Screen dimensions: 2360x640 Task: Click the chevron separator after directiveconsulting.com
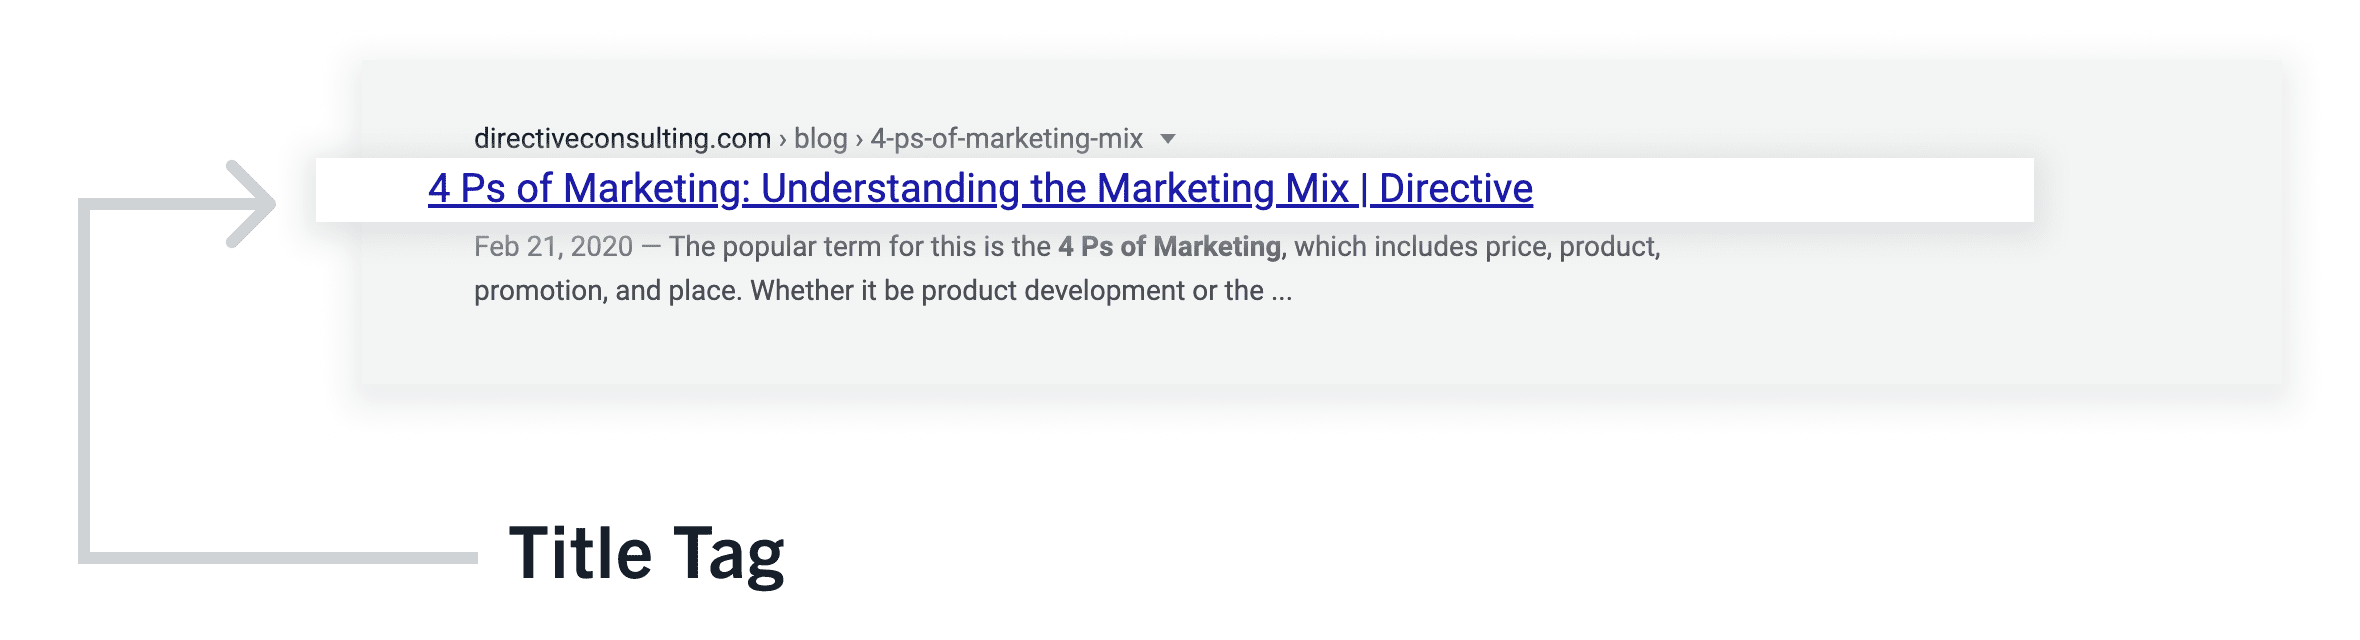[783, 139]
